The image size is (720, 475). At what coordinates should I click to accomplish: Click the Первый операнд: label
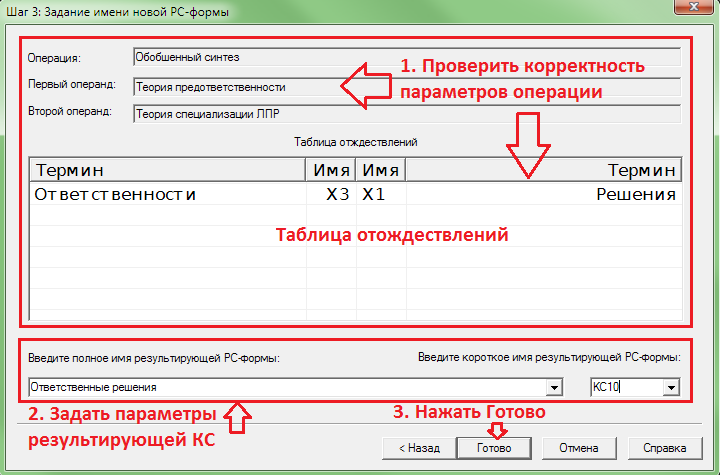click(x=72, y=85)
